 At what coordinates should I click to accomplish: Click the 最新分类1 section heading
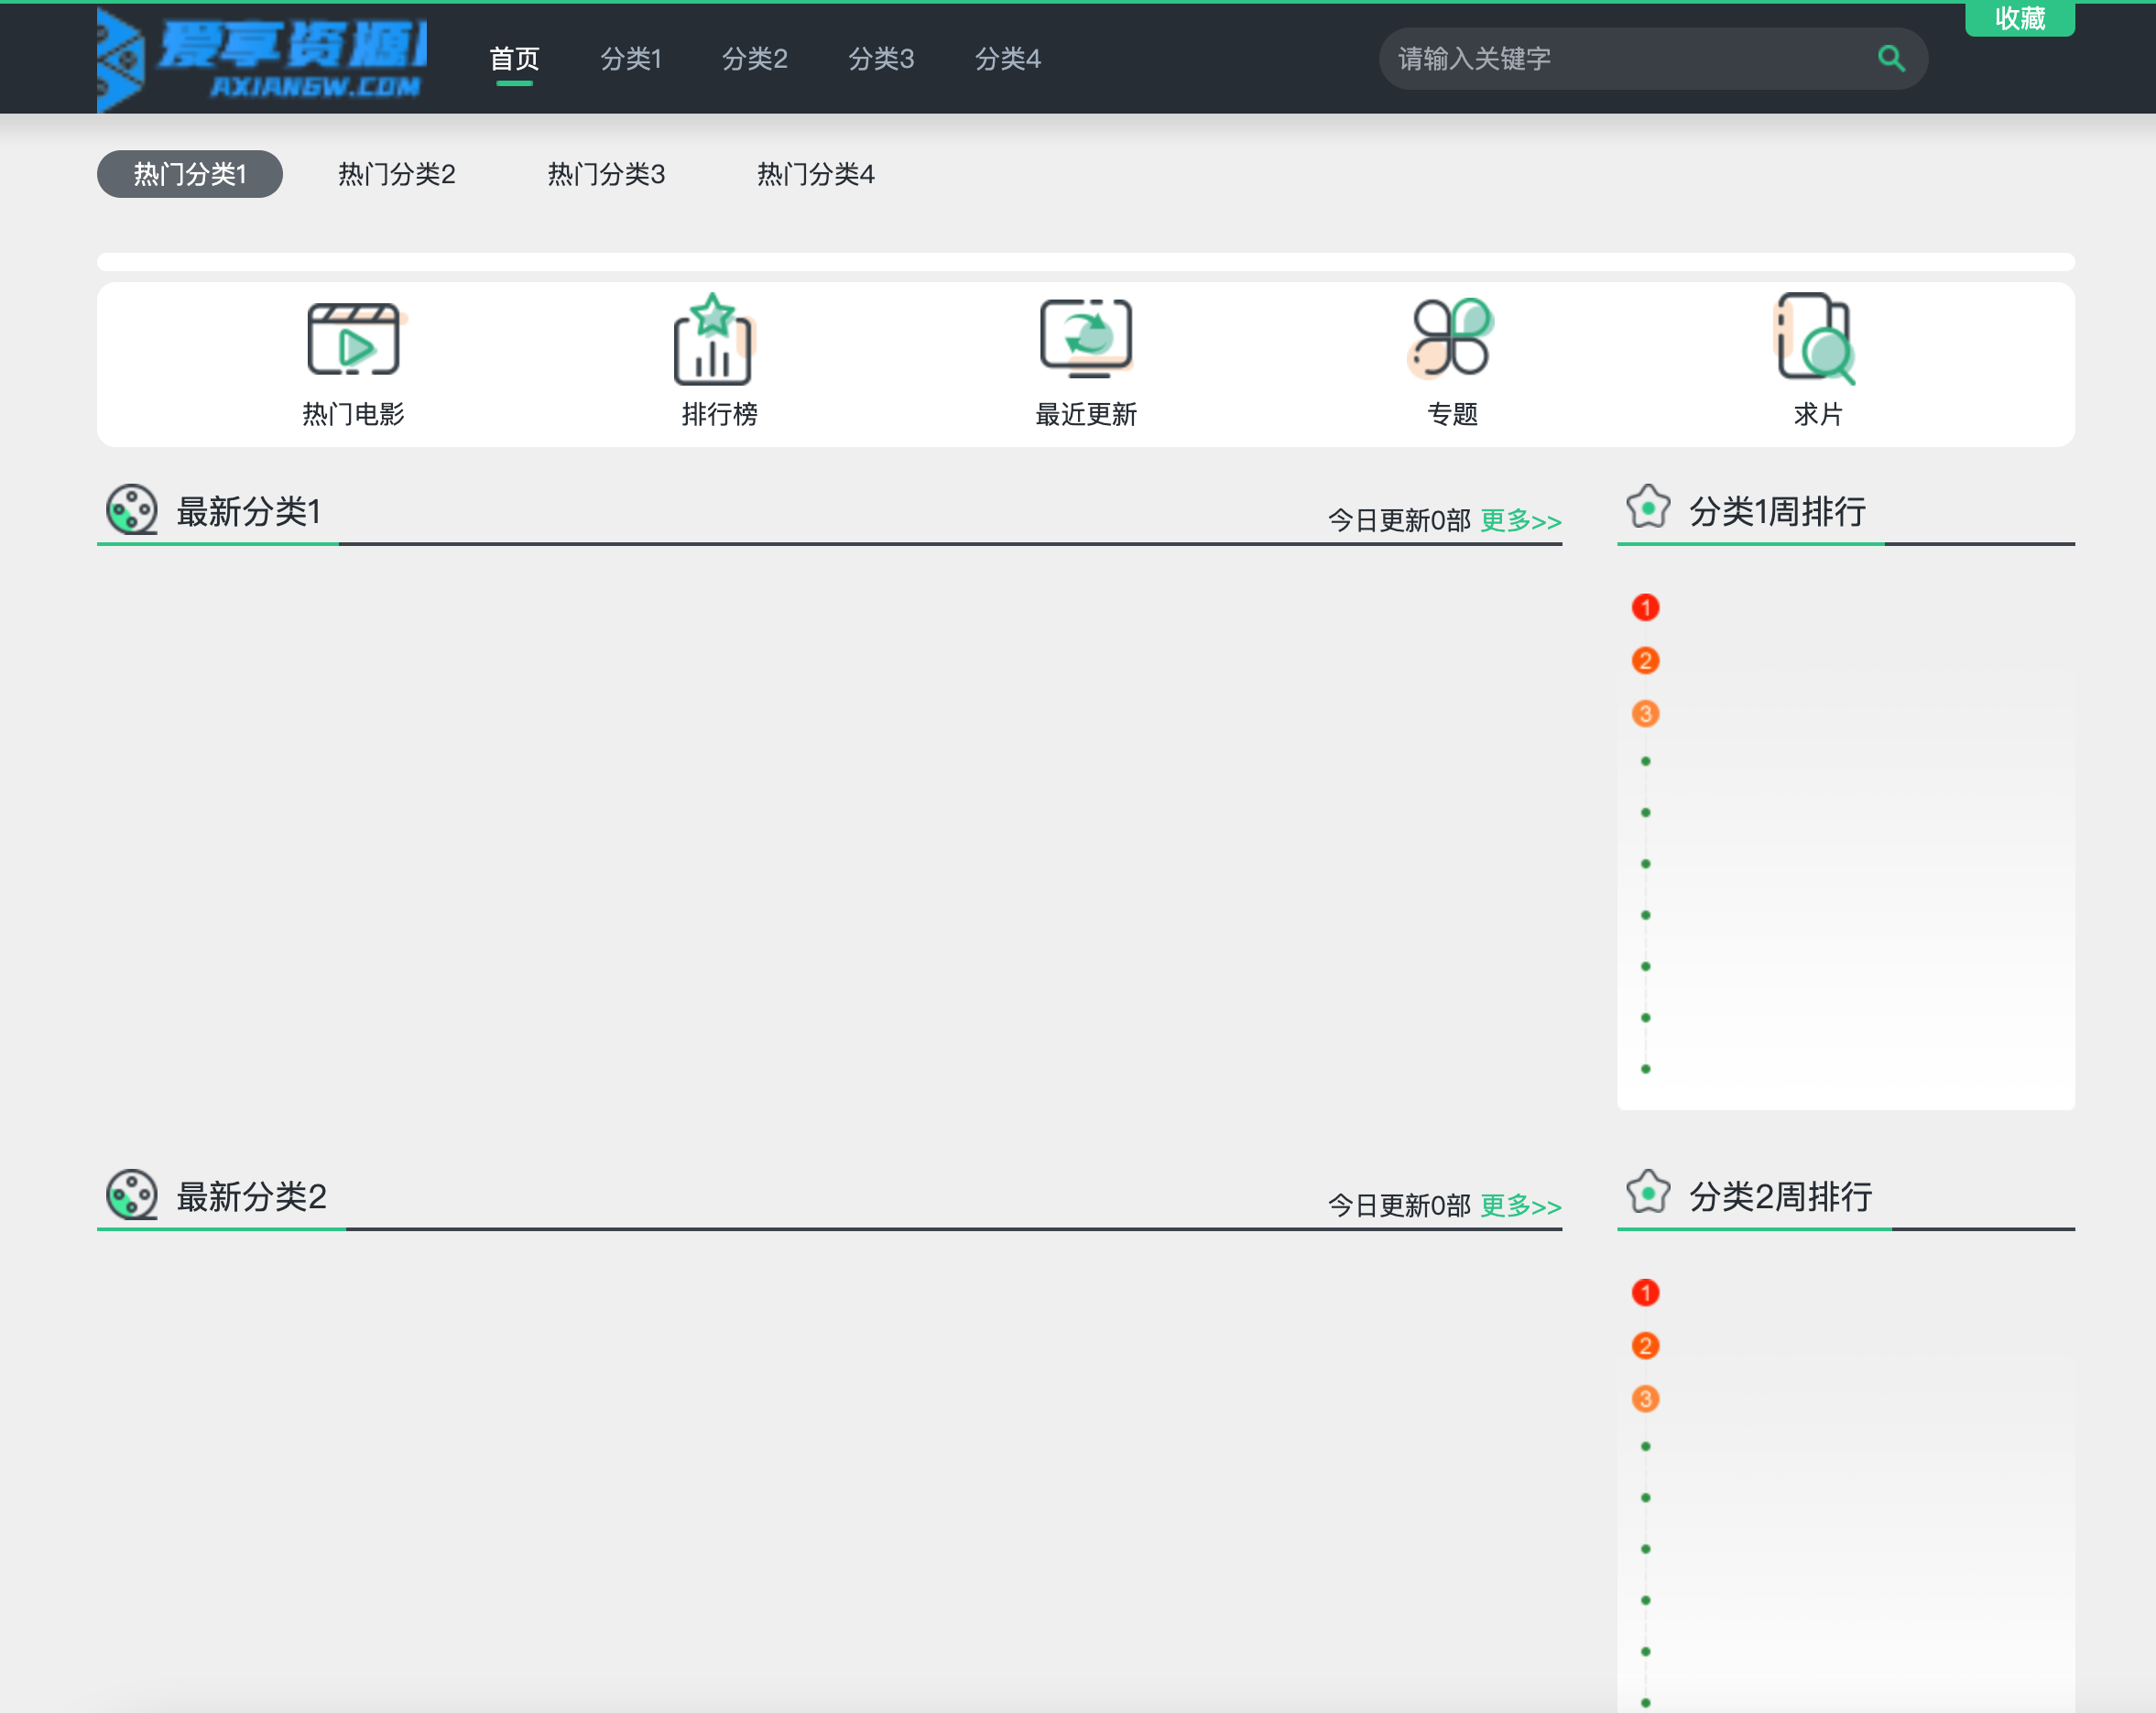249,511
